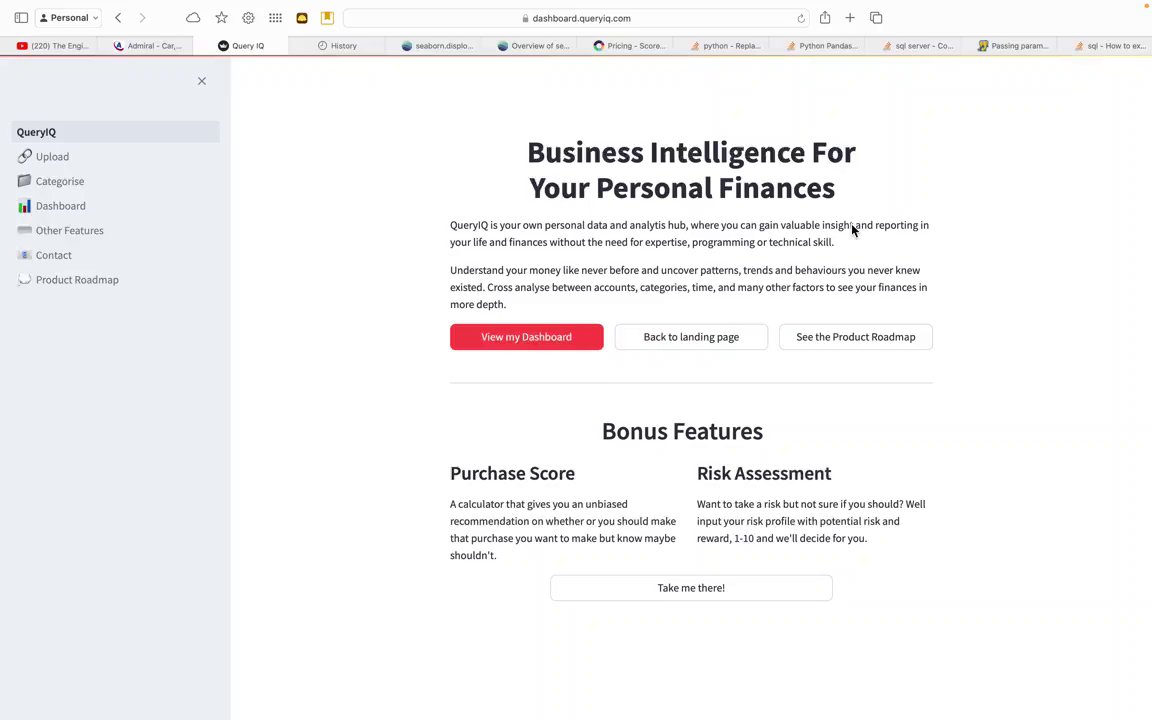Click the star favorites toolbar icon
This screenshot has width=1152, height=720.
tap(221, 18)
